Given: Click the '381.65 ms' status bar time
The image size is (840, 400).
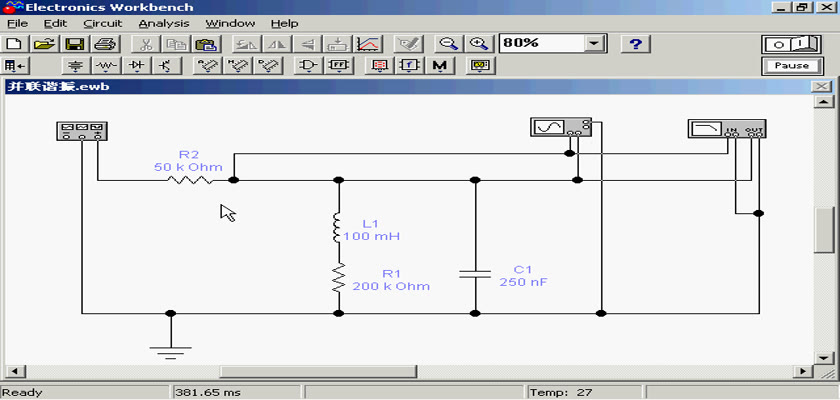Looking at the screenshot, I should (x=208, y=393).
